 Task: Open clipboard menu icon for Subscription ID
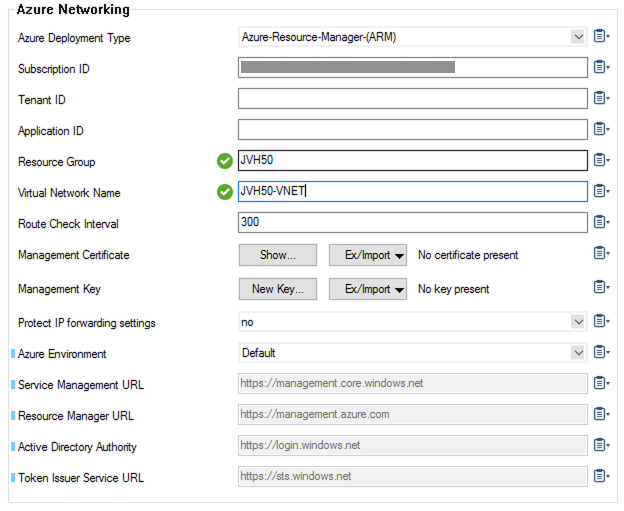coord(601,67)
